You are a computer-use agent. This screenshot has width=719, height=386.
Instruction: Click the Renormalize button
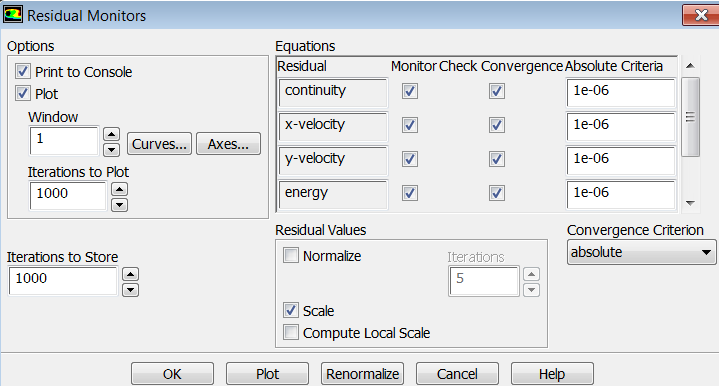[x=362, y=374]
